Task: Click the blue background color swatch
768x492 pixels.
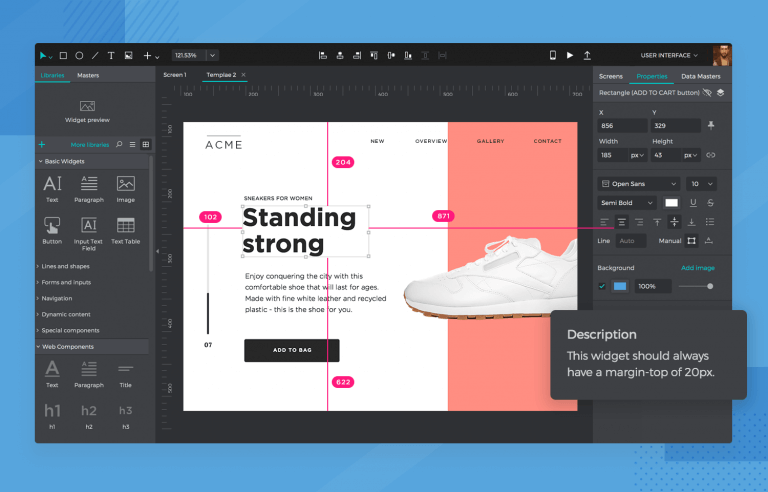Action: point(620,286)
